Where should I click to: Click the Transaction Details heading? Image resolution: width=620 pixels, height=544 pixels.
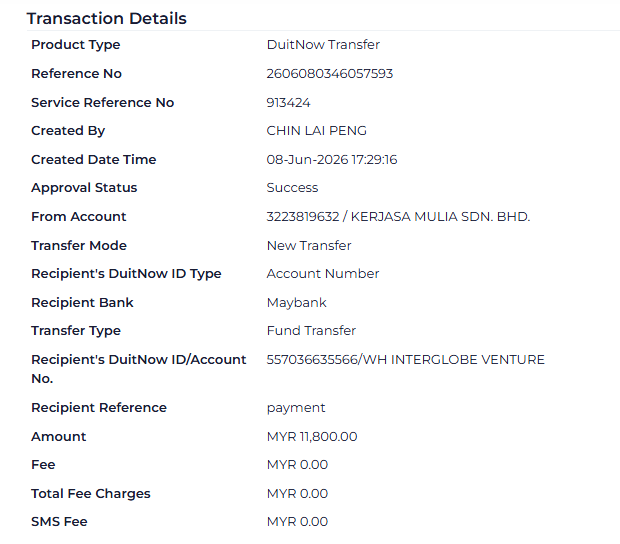(x=106, y=19)
